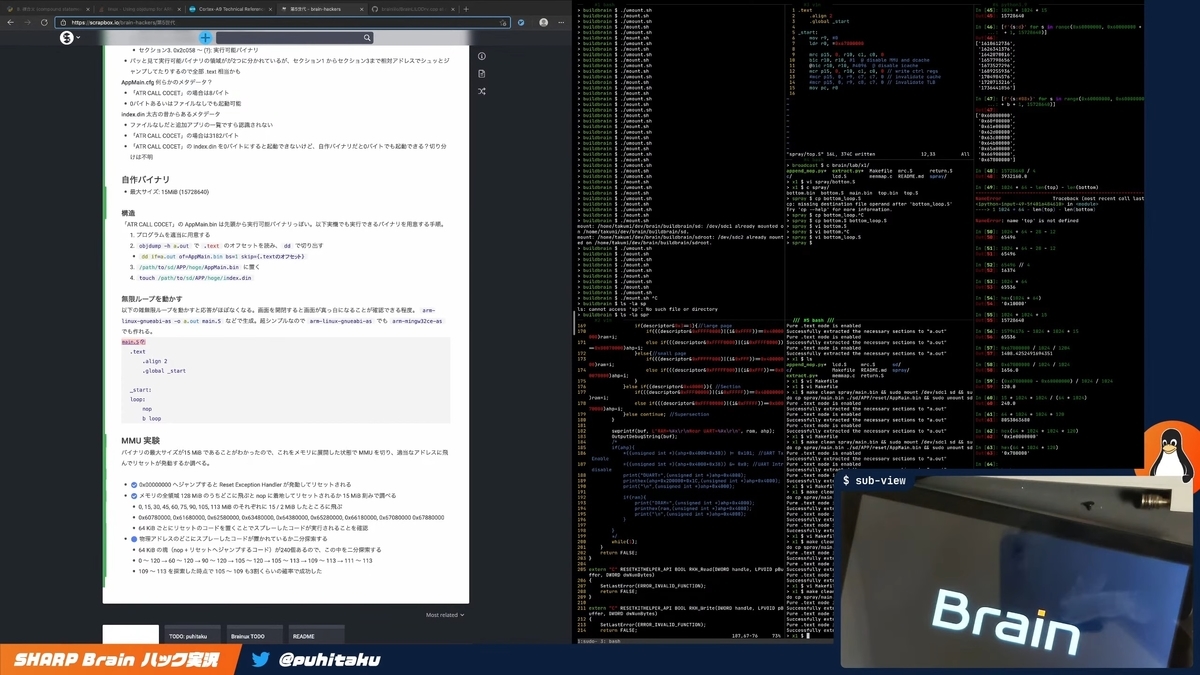Image resolution: width=1200 pixels, height=675 pixels.
Task: Click the 'MMU 実験' heading
Action: (140, 440)
